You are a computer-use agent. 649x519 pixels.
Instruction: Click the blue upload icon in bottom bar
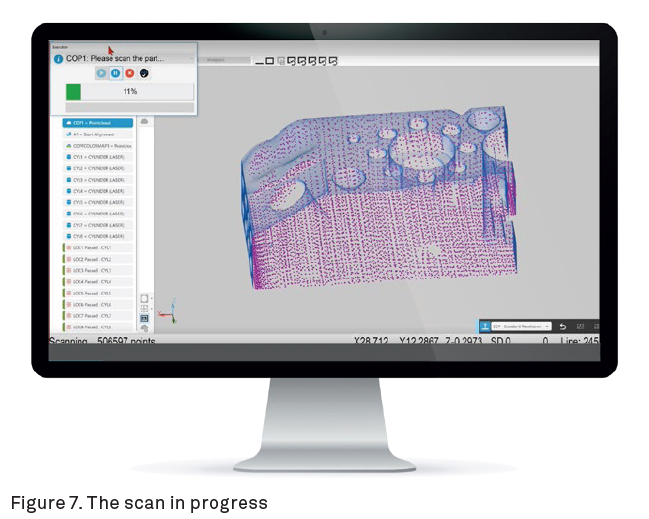pyautogui.click(x=484, y=327)
